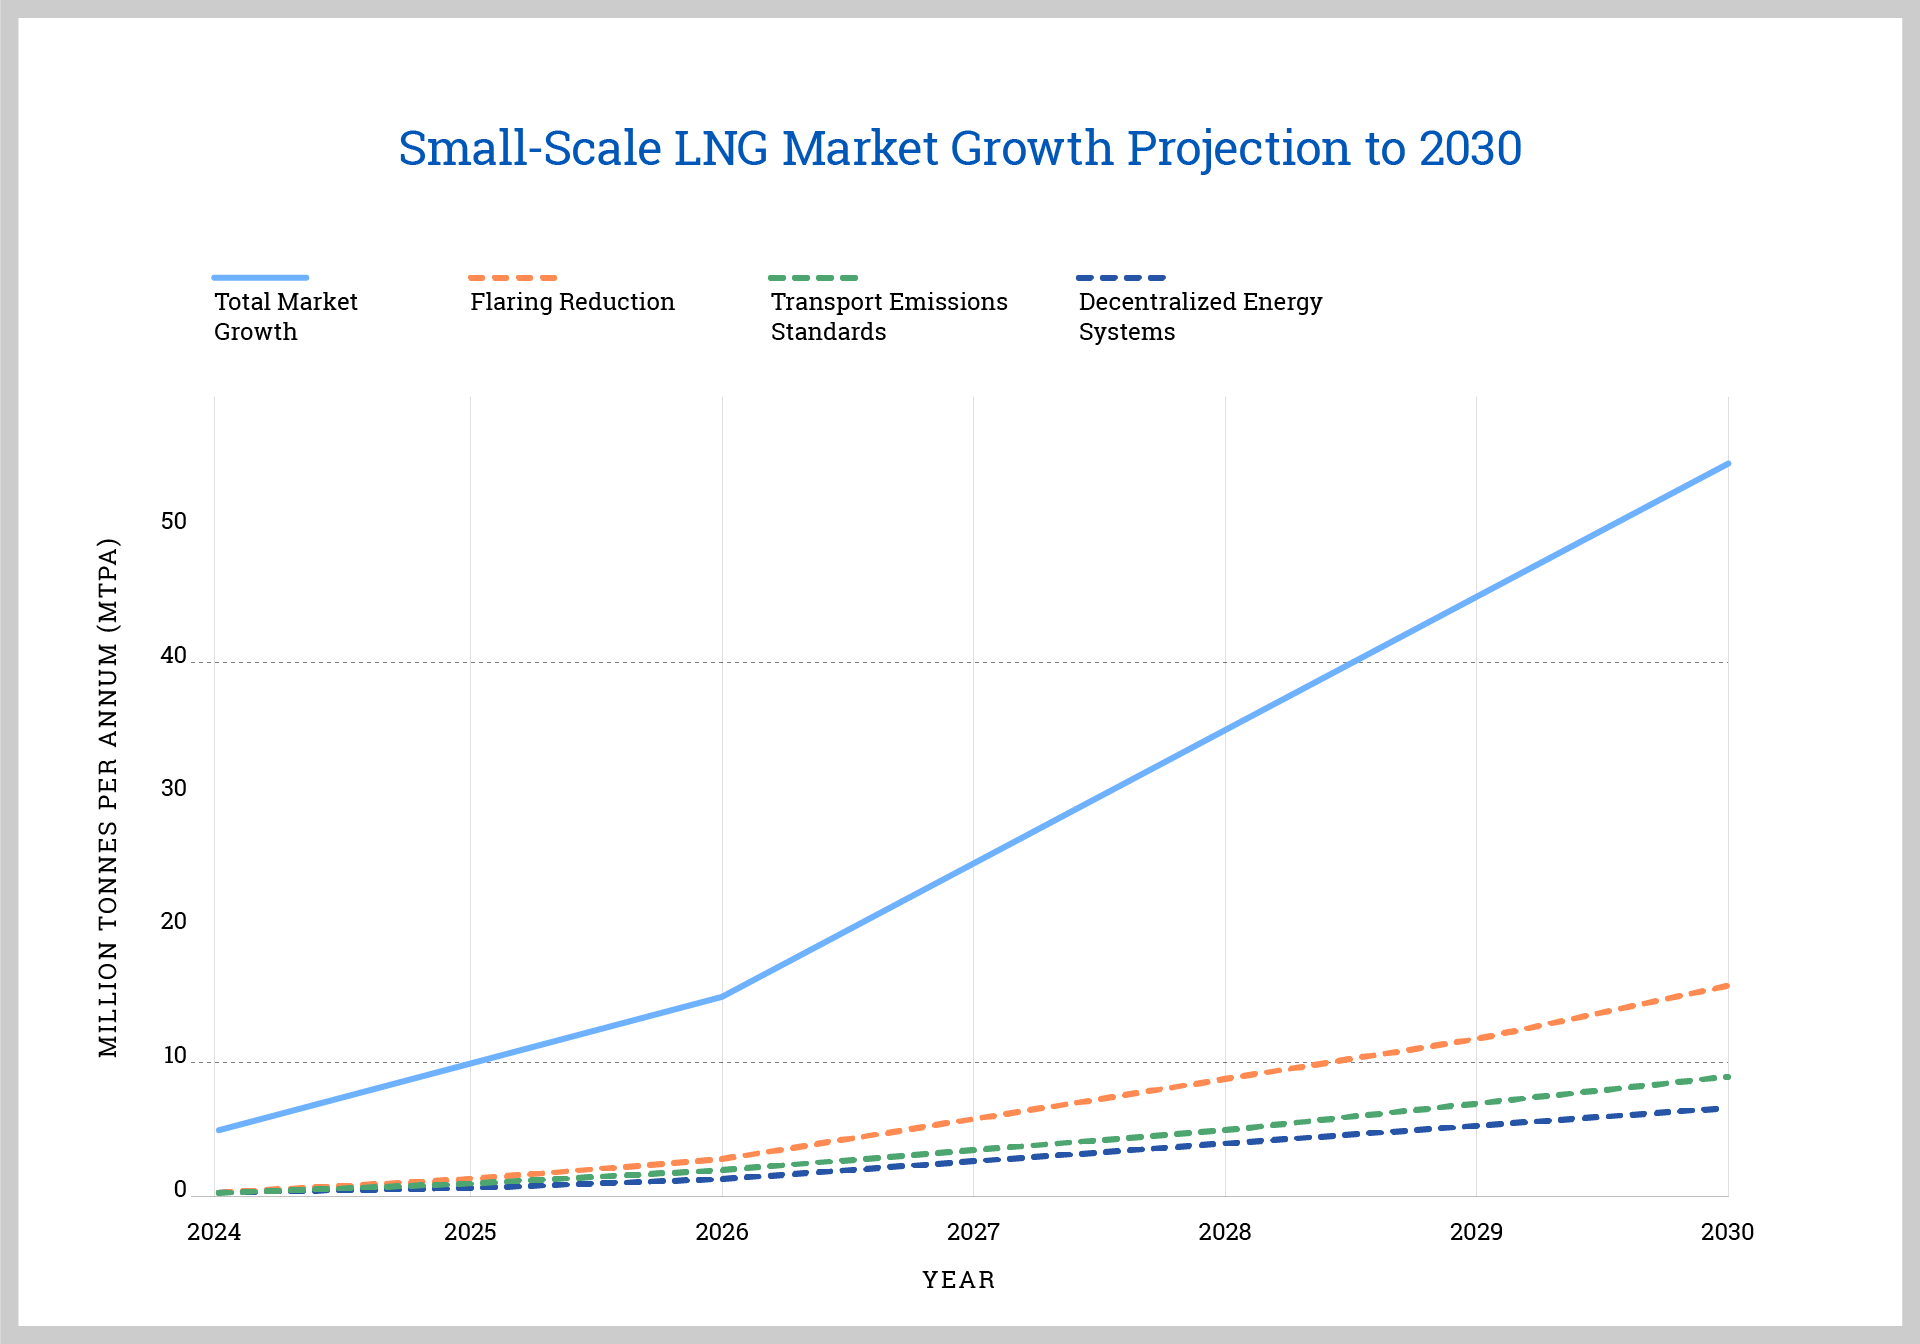Select the Decentralized Energy Systems legend label
Viewport: 1920px width, 1344px height.
click(1199, 316)
